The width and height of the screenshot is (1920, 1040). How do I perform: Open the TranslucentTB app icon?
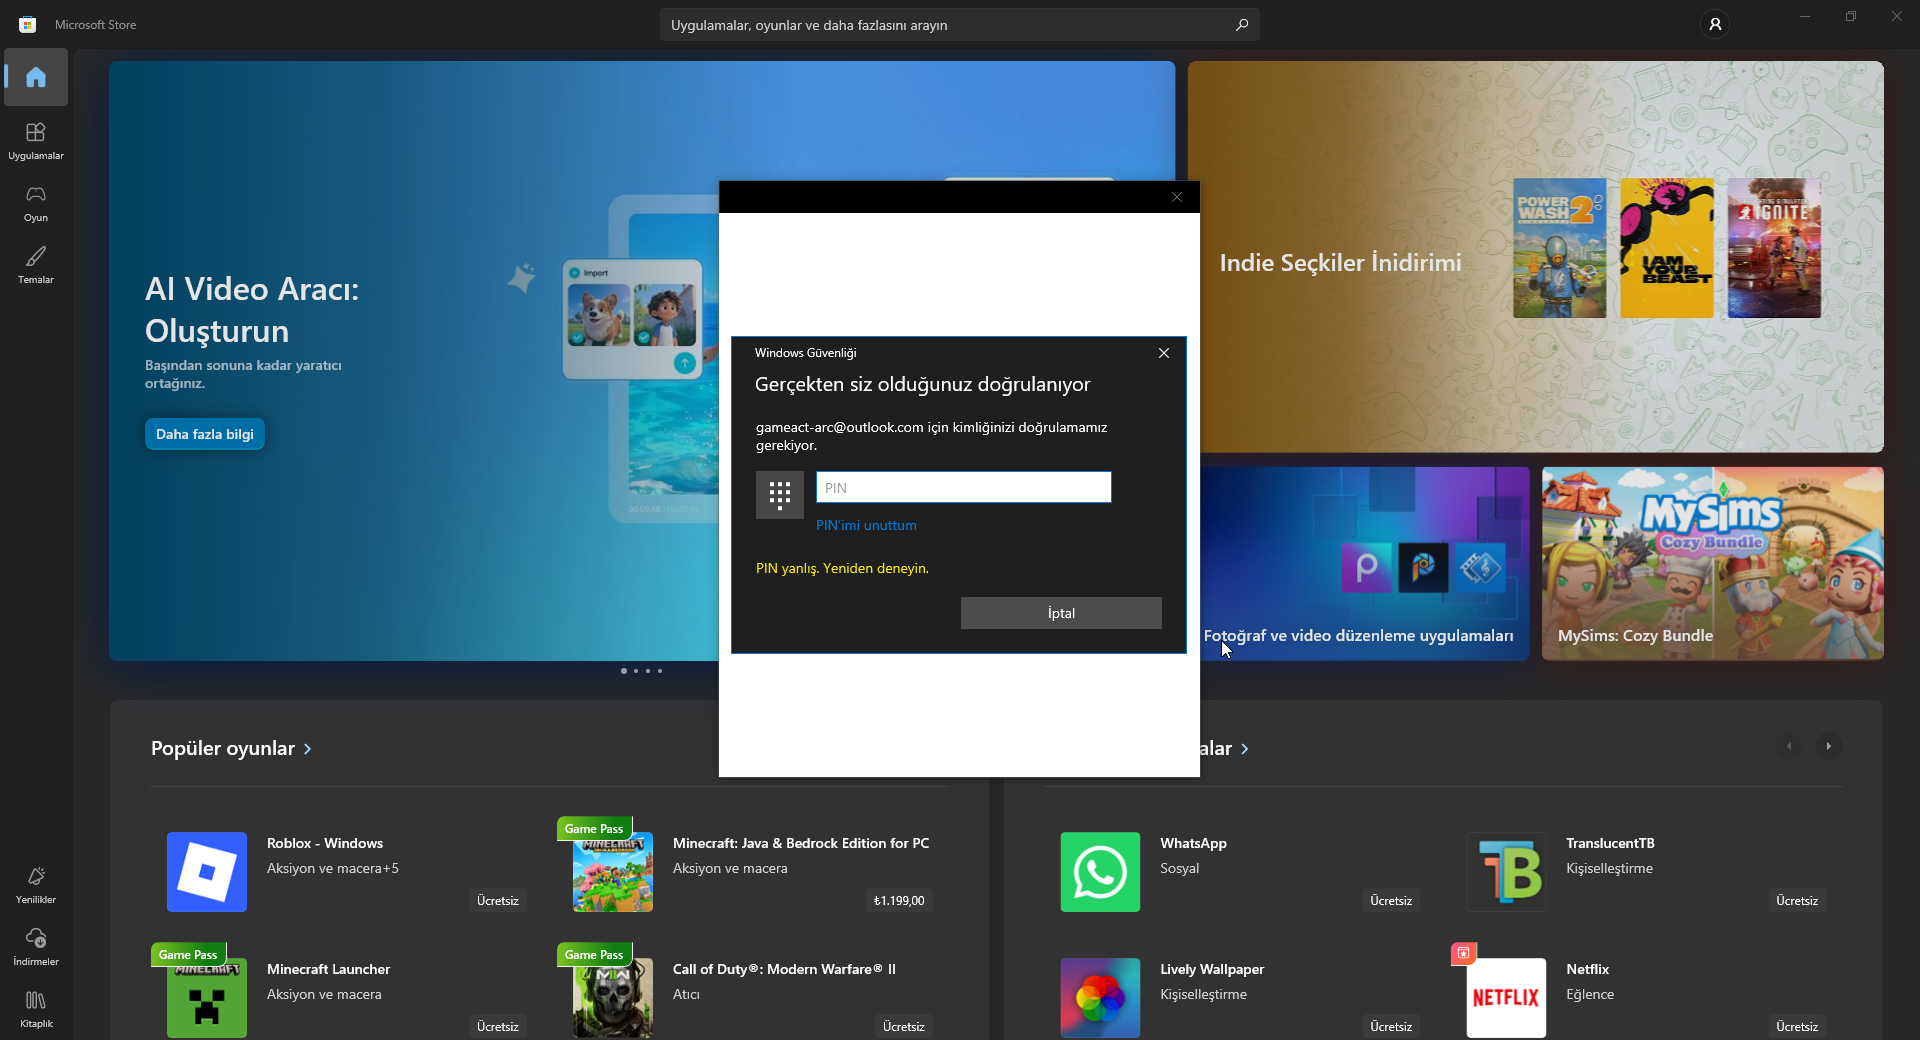coord(1506,871)
